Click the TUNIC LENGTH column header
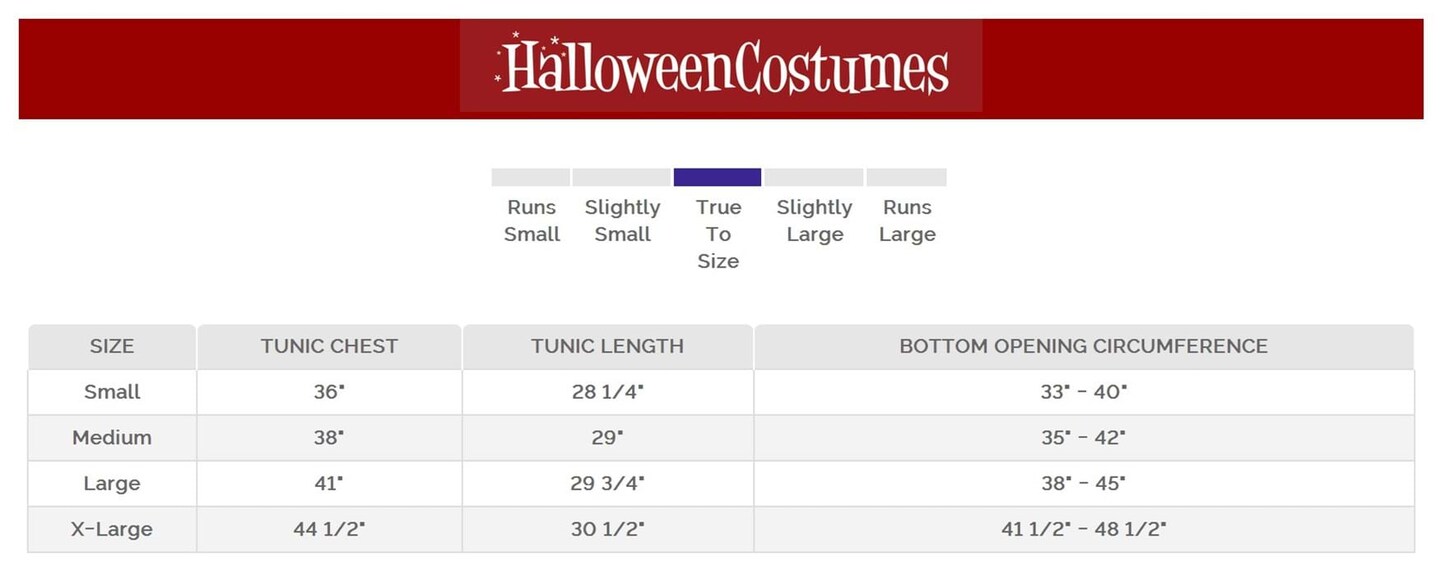This screenshot has width=1440, height=580. click(x=607, y=347)
